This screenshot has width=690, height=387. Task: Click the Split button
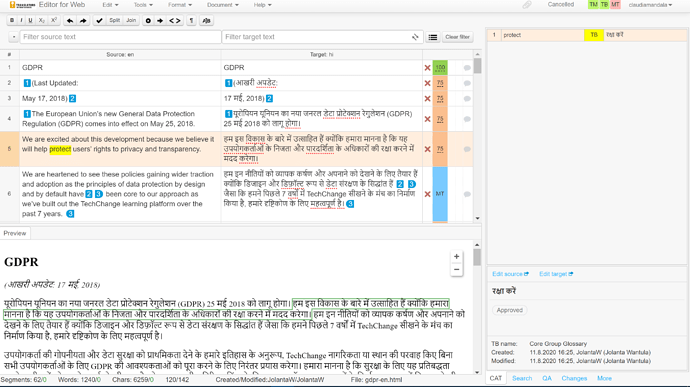(114, 20)
